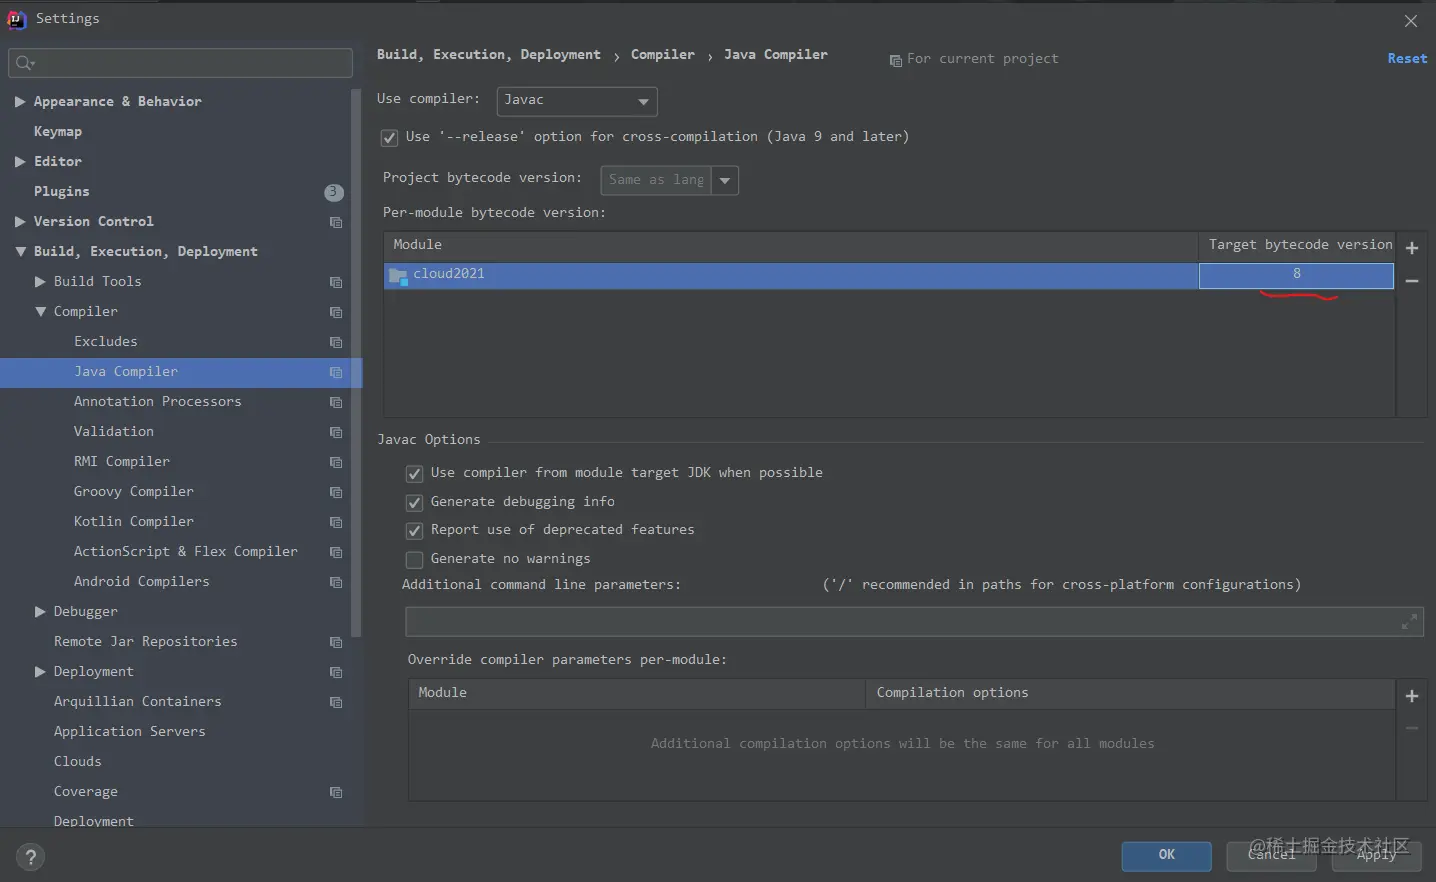Click project-level icon beside Groovy Compiler
Screen dimensions: 1436x882
(336, 492)
